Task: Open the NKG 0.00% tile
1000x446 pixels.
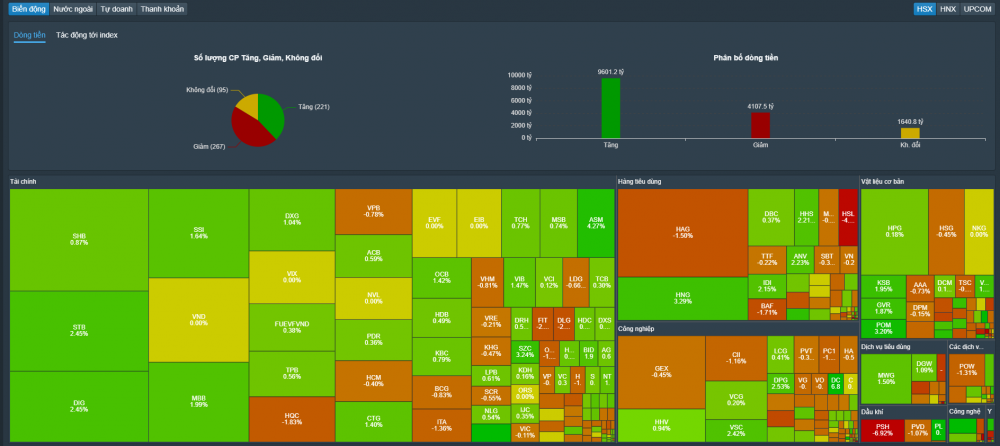Action: click(x=979, y=232)
